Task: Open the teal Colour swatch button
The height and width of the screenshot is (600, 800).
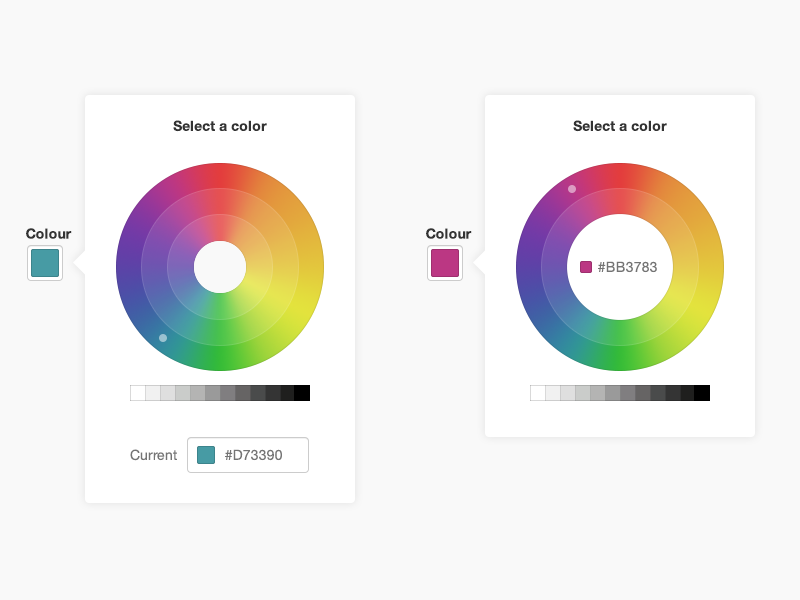Action: [x=45, y=263]
